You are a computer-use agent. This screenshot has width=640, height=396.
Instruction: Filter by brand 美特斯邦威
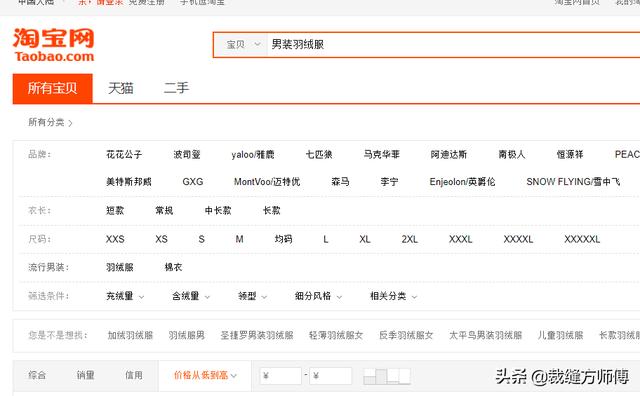pyautogui.click(x=129, y=182)
